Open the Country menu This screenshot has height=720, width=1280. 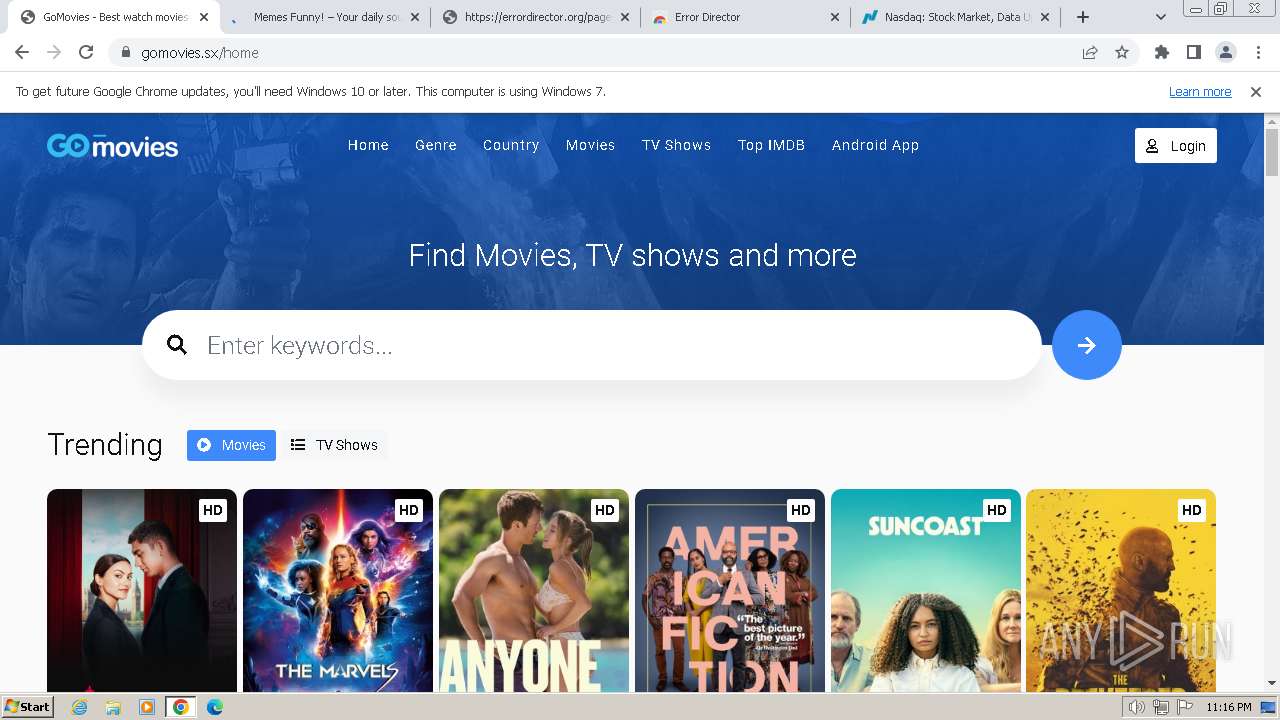[511, 145]
